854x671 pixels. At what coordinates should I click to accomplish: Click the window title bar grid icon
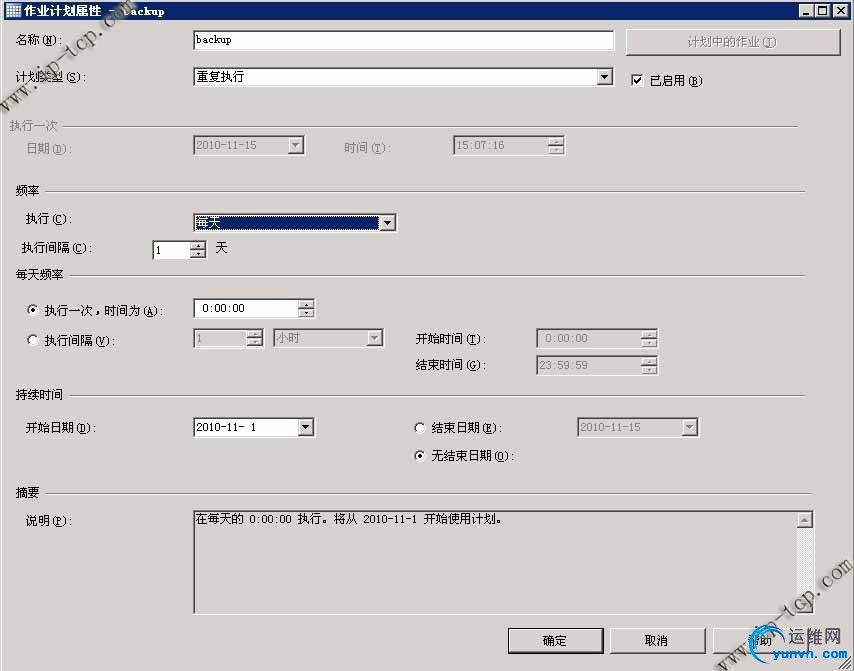pos(13,10)
